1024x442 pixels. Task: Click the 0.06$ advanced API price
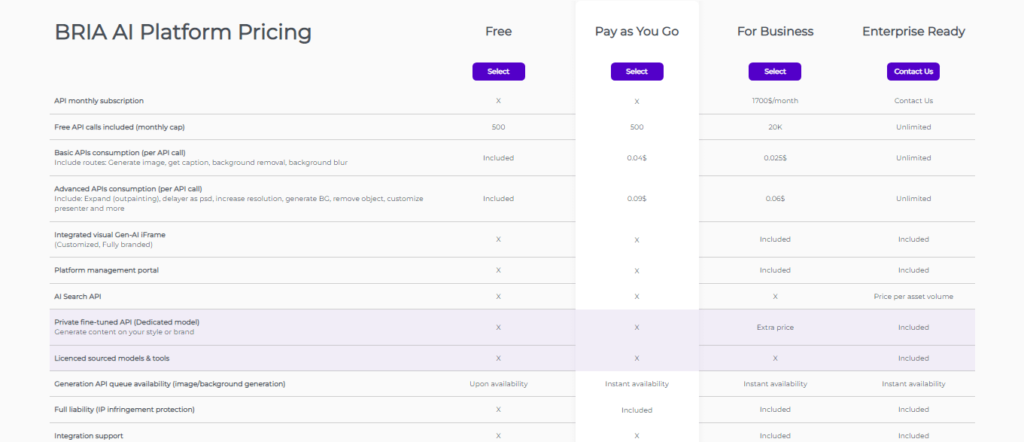click(x=775, y=198)
